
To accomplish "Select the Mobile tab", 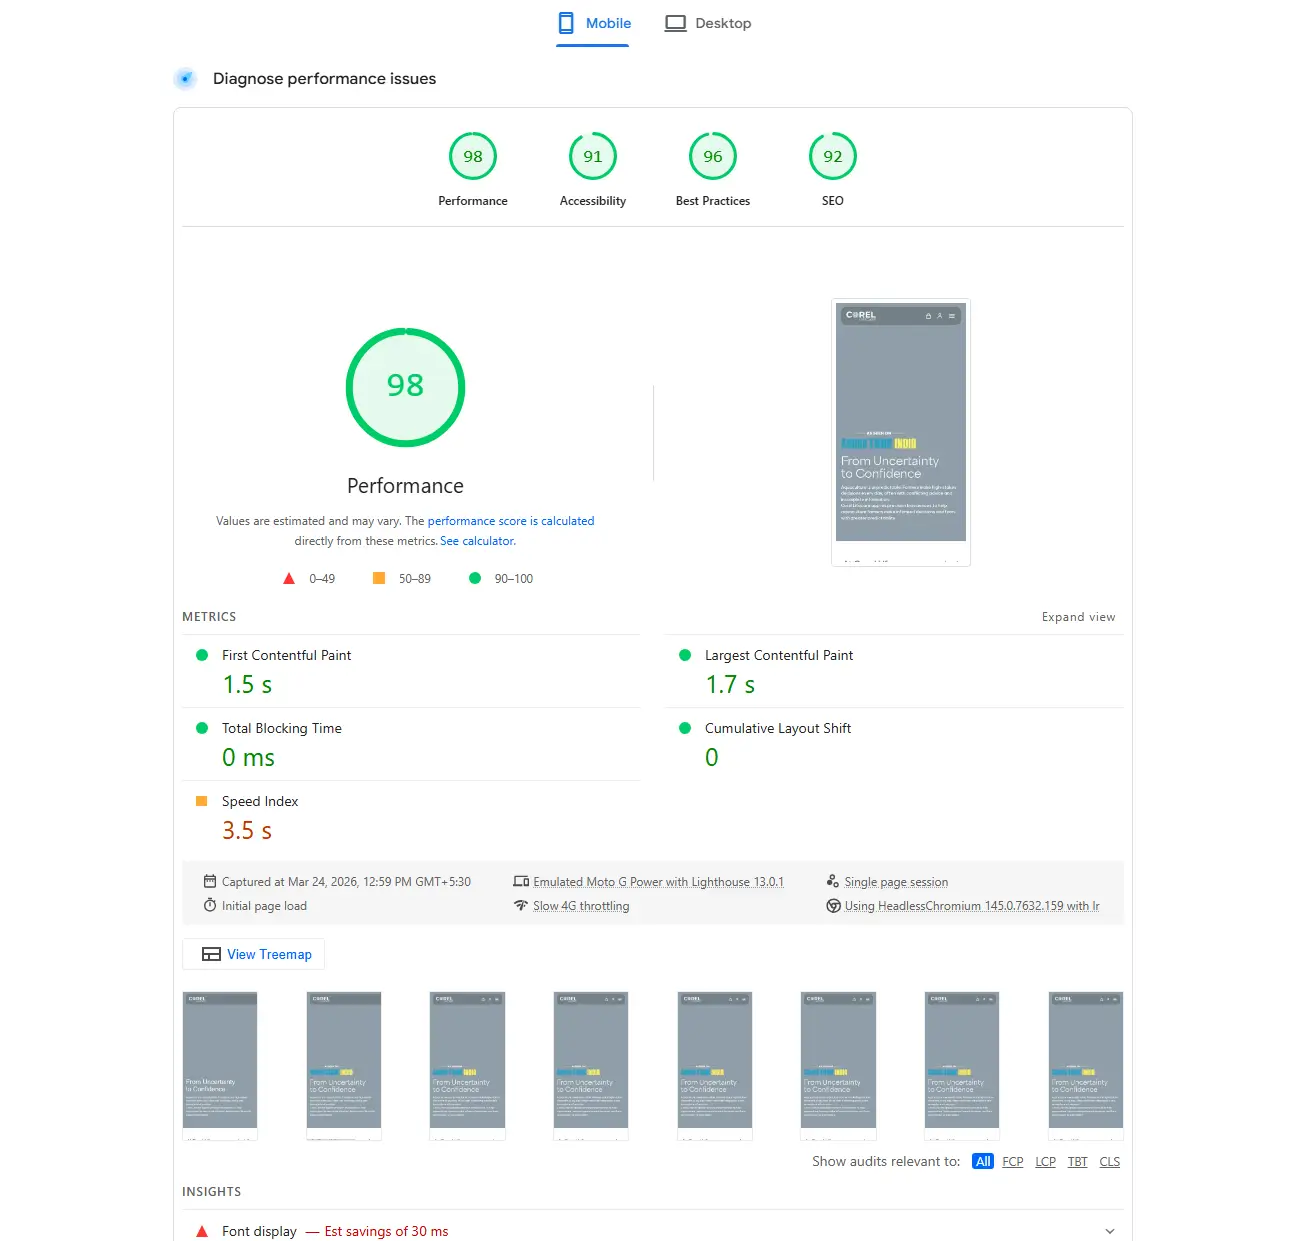I will pyautogui.click(x=594, y=23).
